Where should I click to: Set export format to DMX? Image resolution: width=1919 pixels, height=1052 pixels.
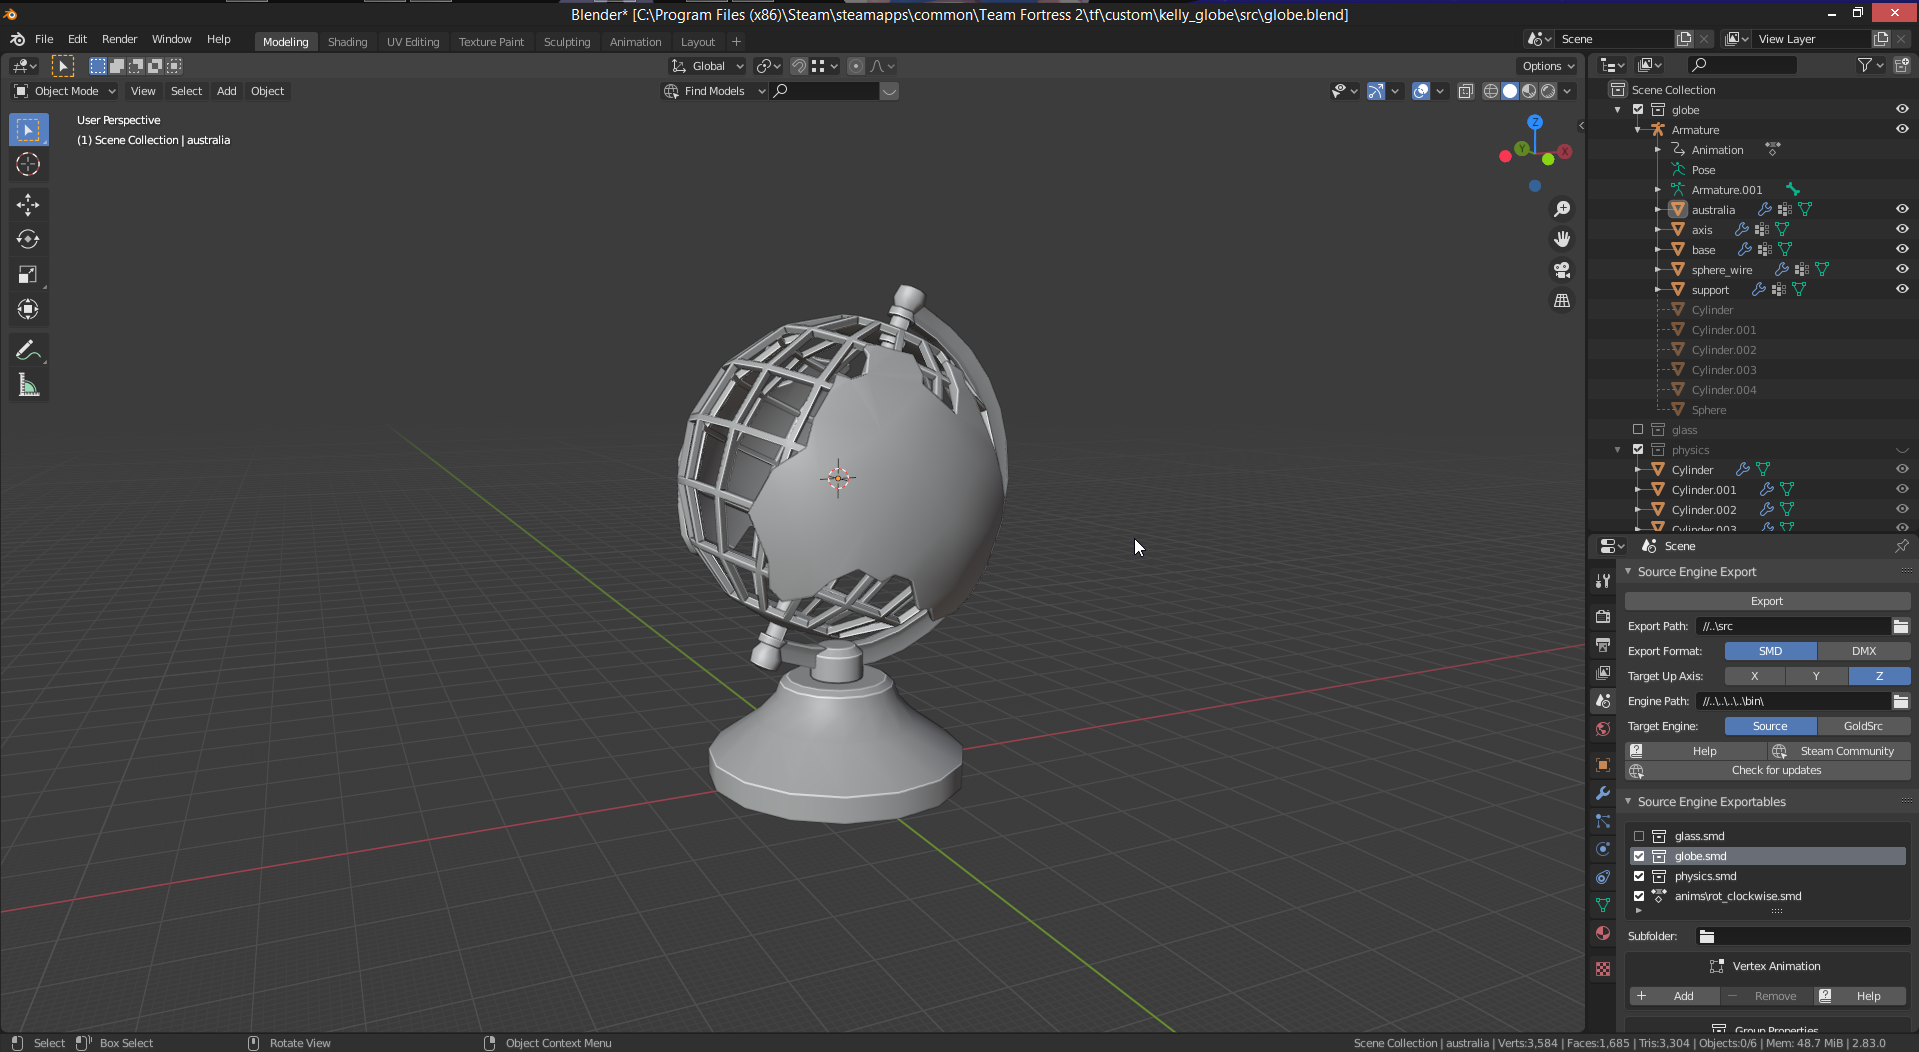click(x=1863, y=651)
